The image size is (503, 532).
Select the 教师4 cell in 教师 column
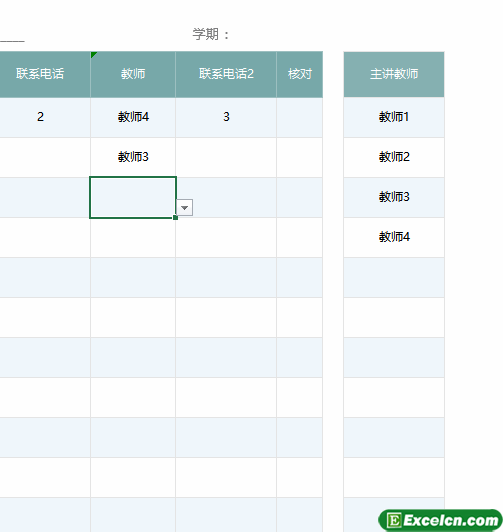133,117
